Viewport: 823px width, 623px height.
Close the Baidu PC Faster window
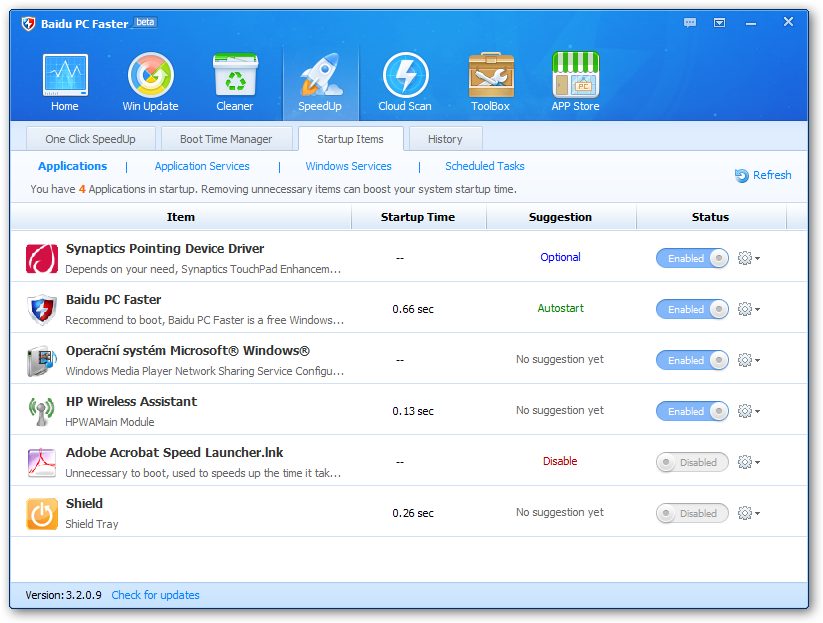coord(788,22)
